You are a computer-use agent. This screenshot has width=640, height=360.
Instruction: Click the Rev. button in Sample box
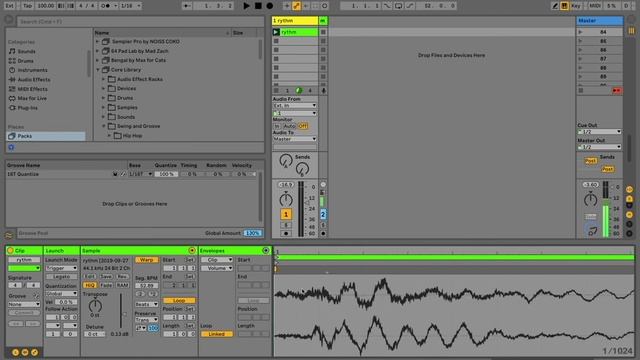pos(122,276)
